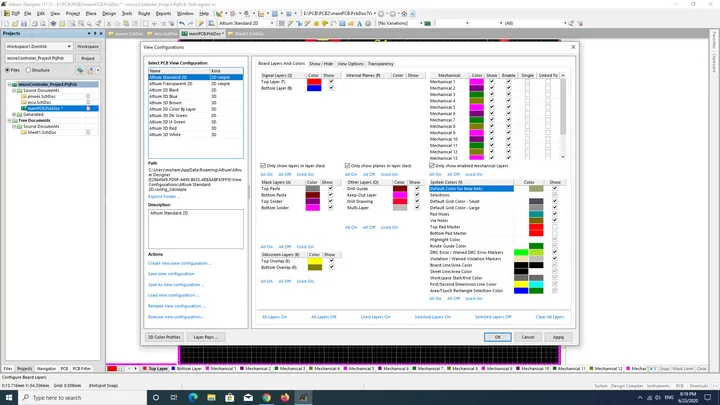Click the Description text box
Image resolution: width=720 pixels, height=405 pixels.
[196, 229]
